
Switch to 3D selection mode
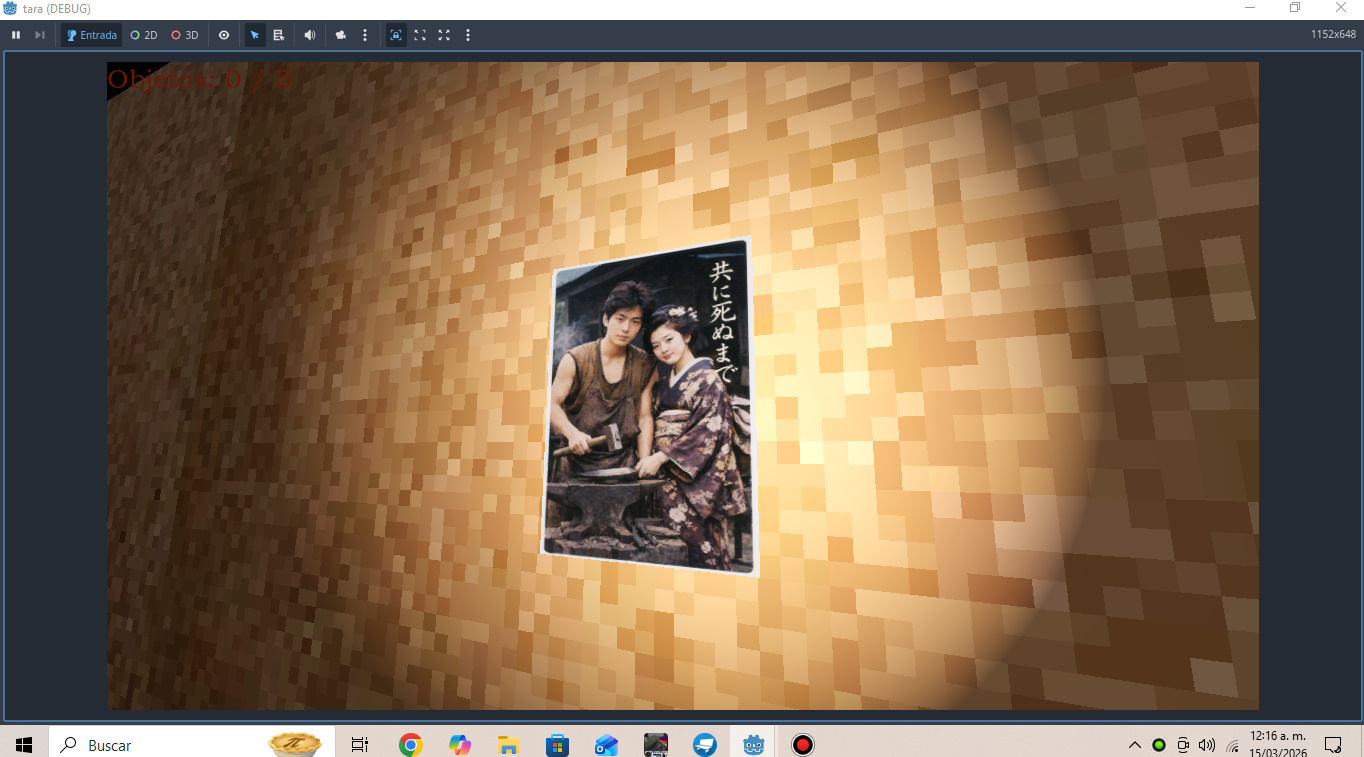(185, 35)
